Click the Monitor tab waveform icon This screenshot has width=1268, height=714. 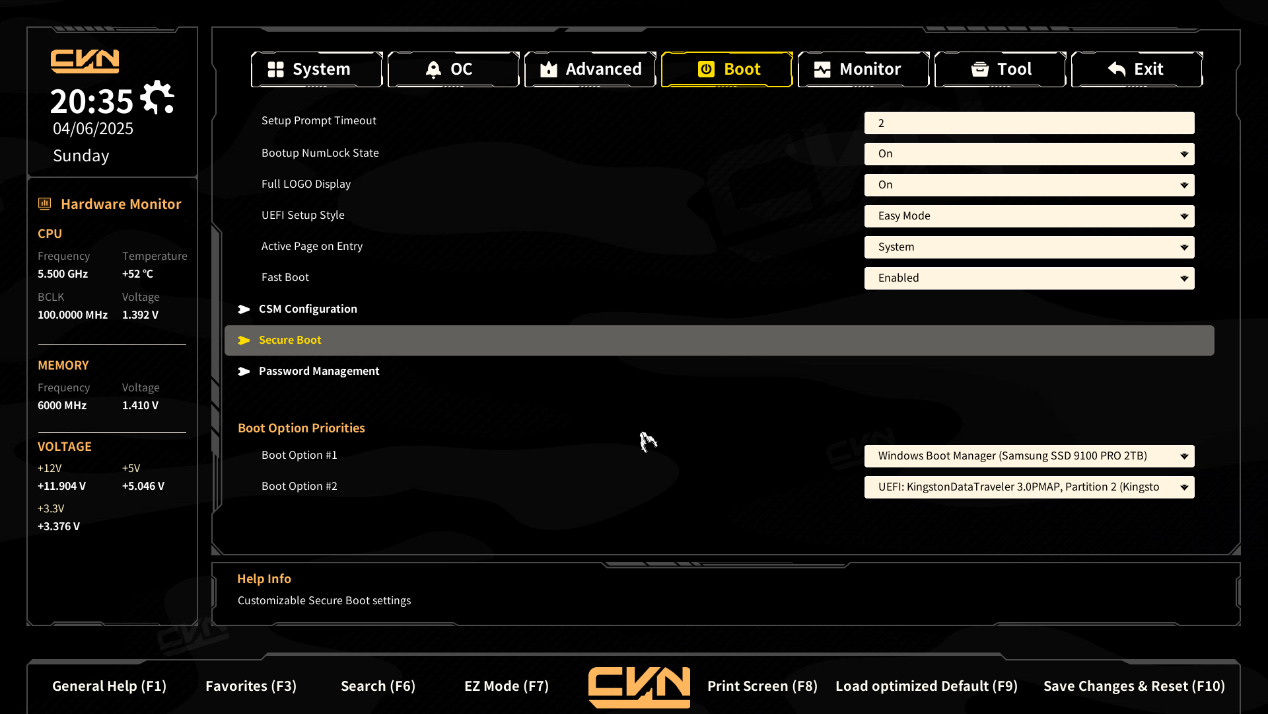coord(822,69)
